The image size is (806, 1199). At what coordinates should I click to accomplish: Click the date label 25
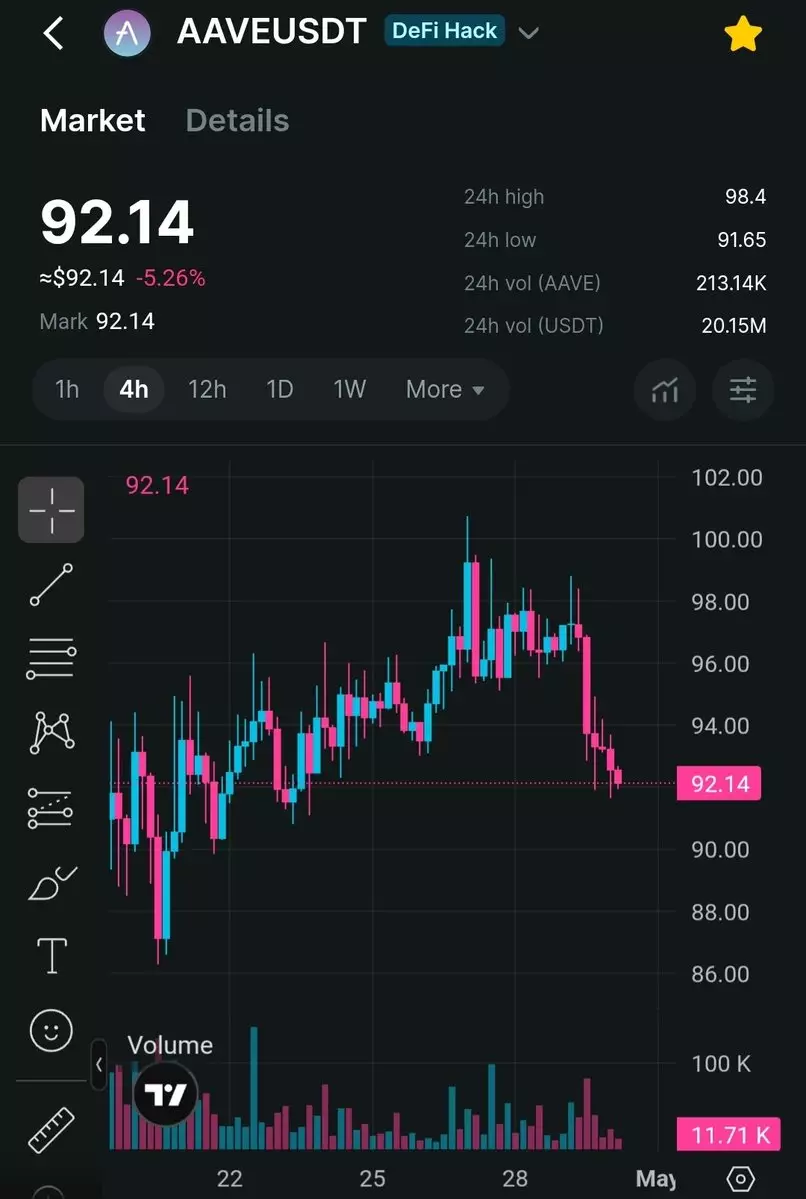click(x=372, y=1178)
